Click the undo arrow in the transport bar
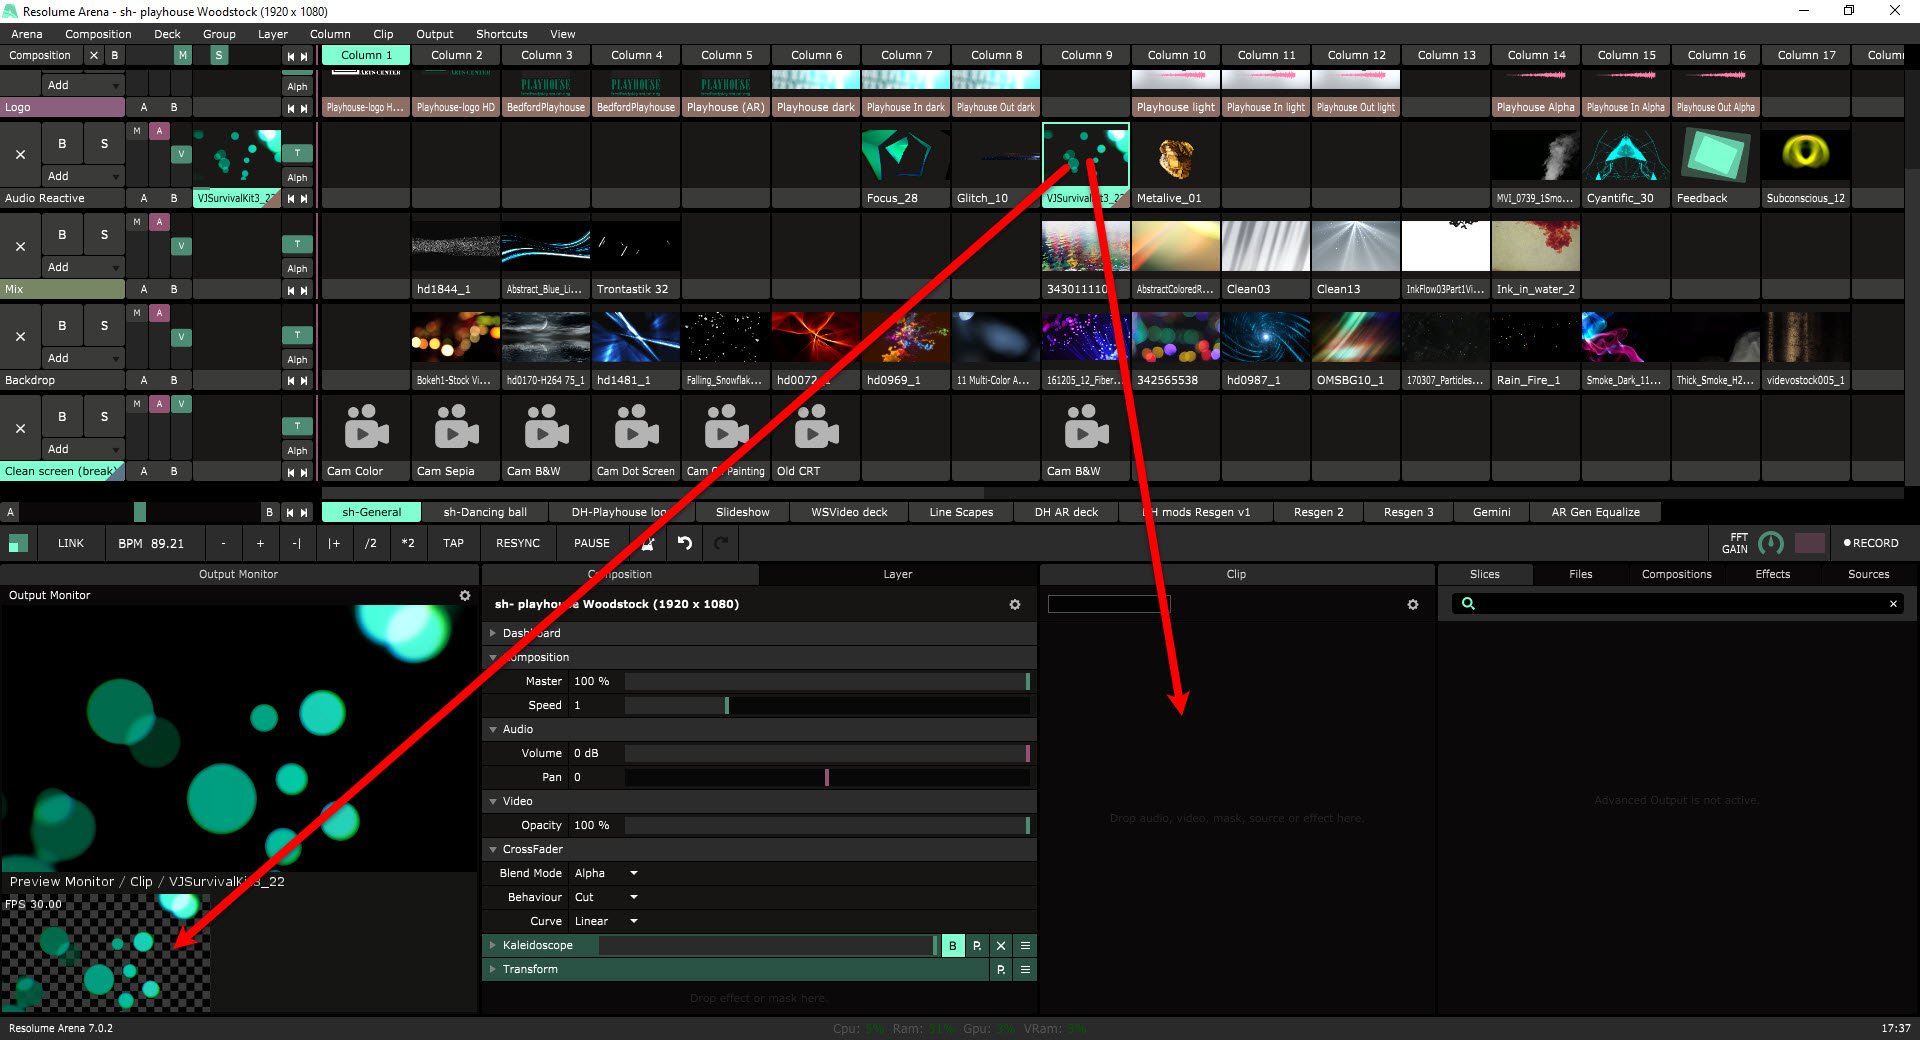Viewport: 1920px width, 1040px height. pyautogui.click(x=685, y=543)
